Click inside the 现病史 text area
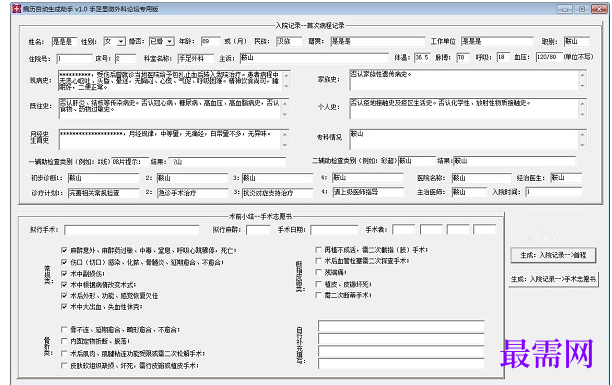 (171, 80)
